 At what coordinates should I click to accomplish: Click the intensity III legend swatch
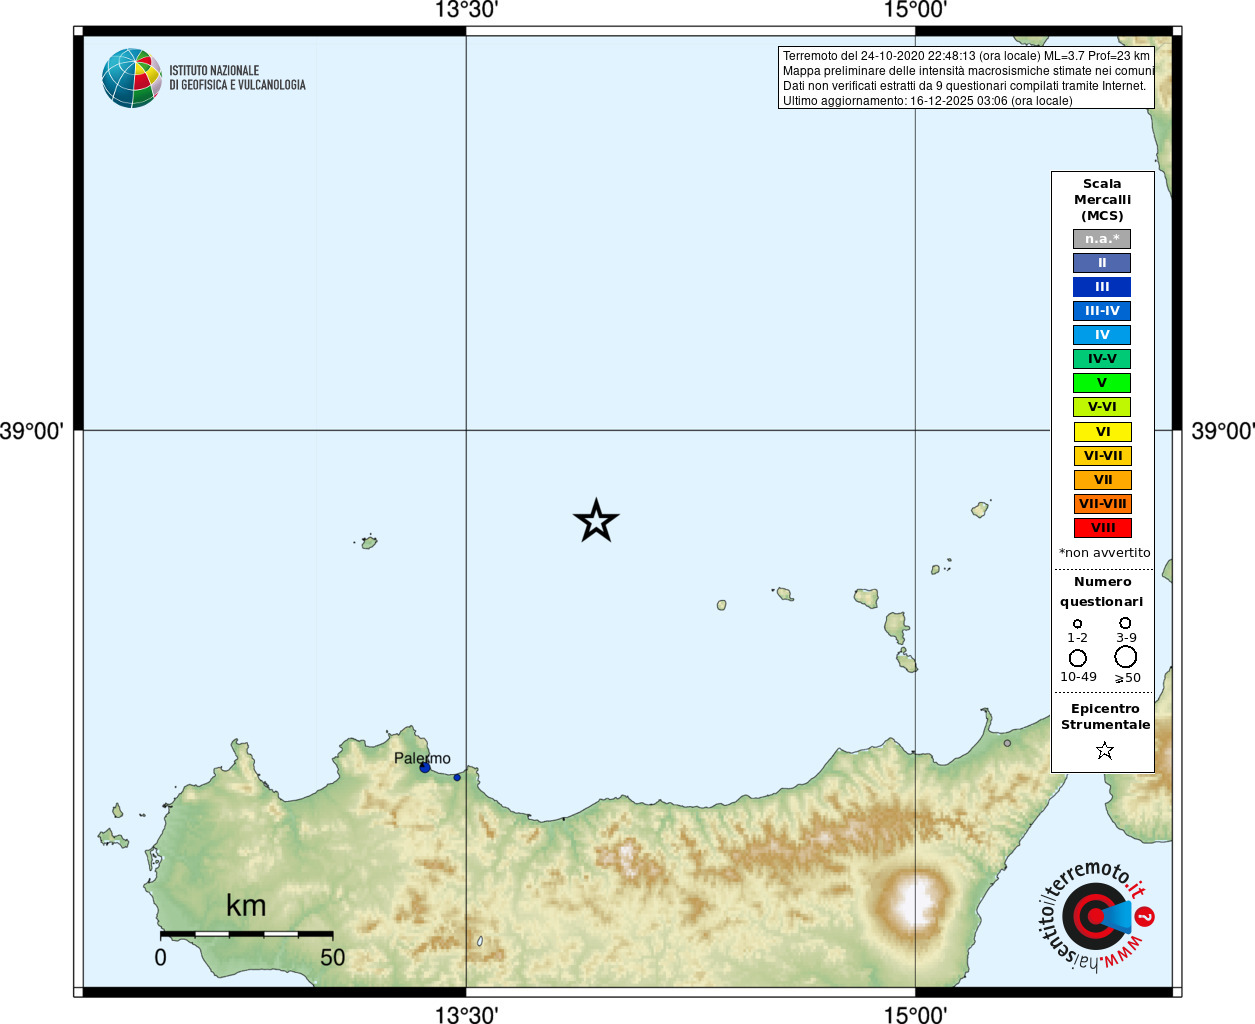pyautogui.click(x=1102, y=287)
